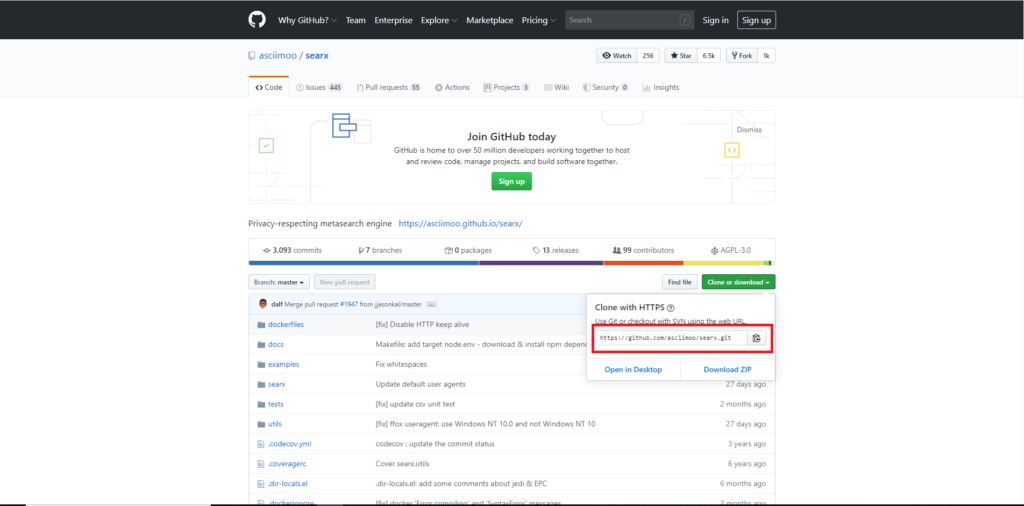Switch to the Actions tab
This screenshot has height=506, width=1024.
pos(452,87)
